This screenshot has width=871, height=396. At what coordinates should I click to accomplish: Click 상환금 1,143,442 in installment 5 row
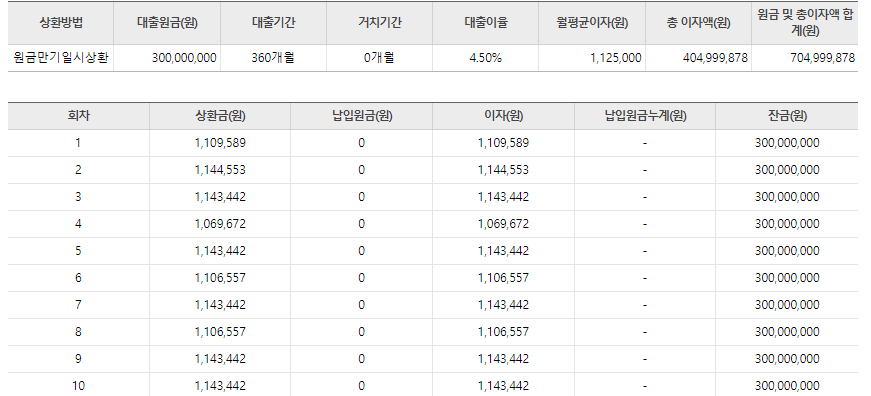(x=220, y=250)
